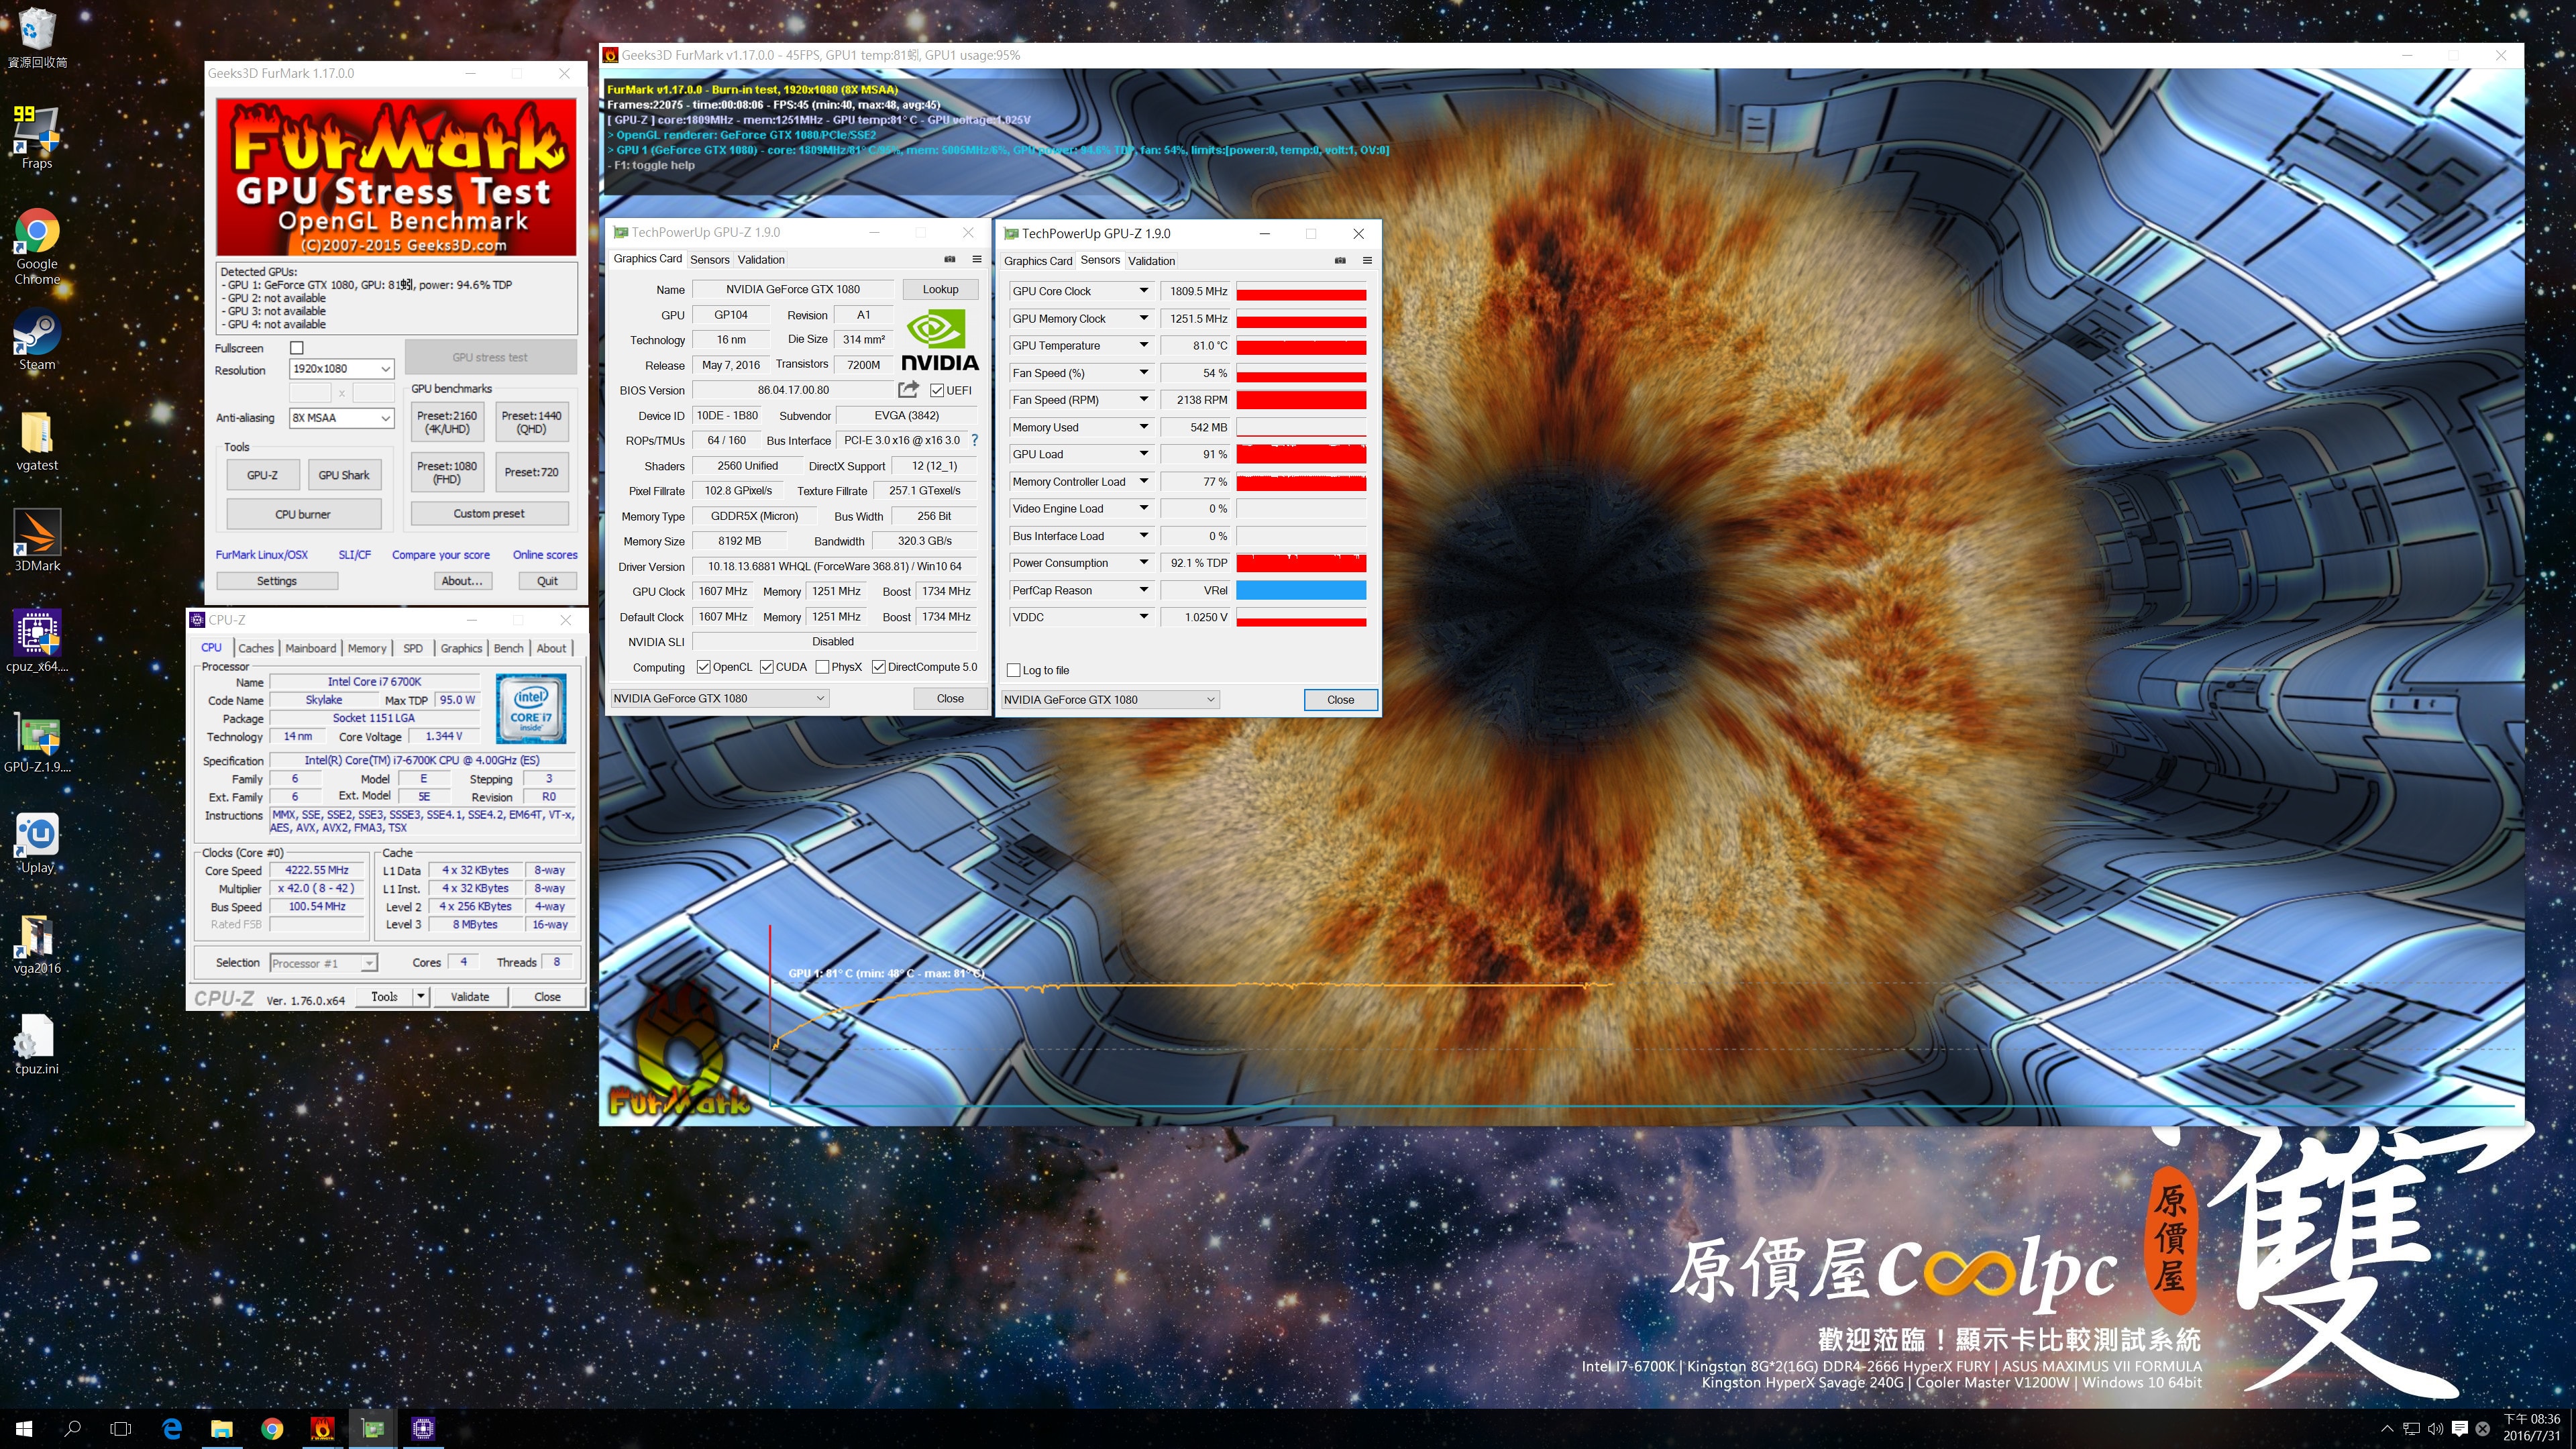Image resolution: width=2576 pixels, height=1449 pixels.
Task: Open the Fraps desktop shortcut
Action: 37,138
